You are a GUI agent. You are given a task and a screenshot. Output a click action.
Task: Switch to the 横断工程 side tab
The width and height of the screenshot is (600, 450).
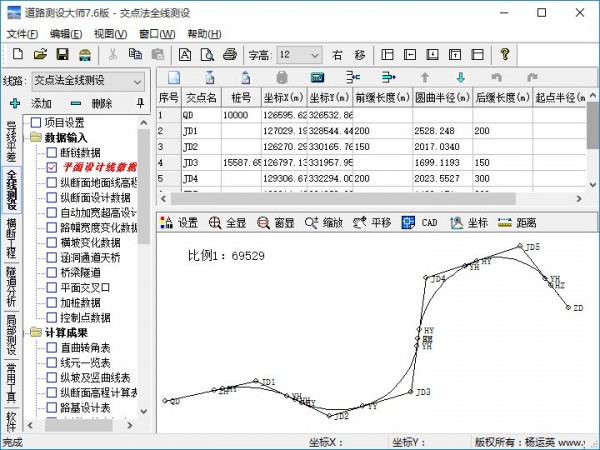pos(11,237)
